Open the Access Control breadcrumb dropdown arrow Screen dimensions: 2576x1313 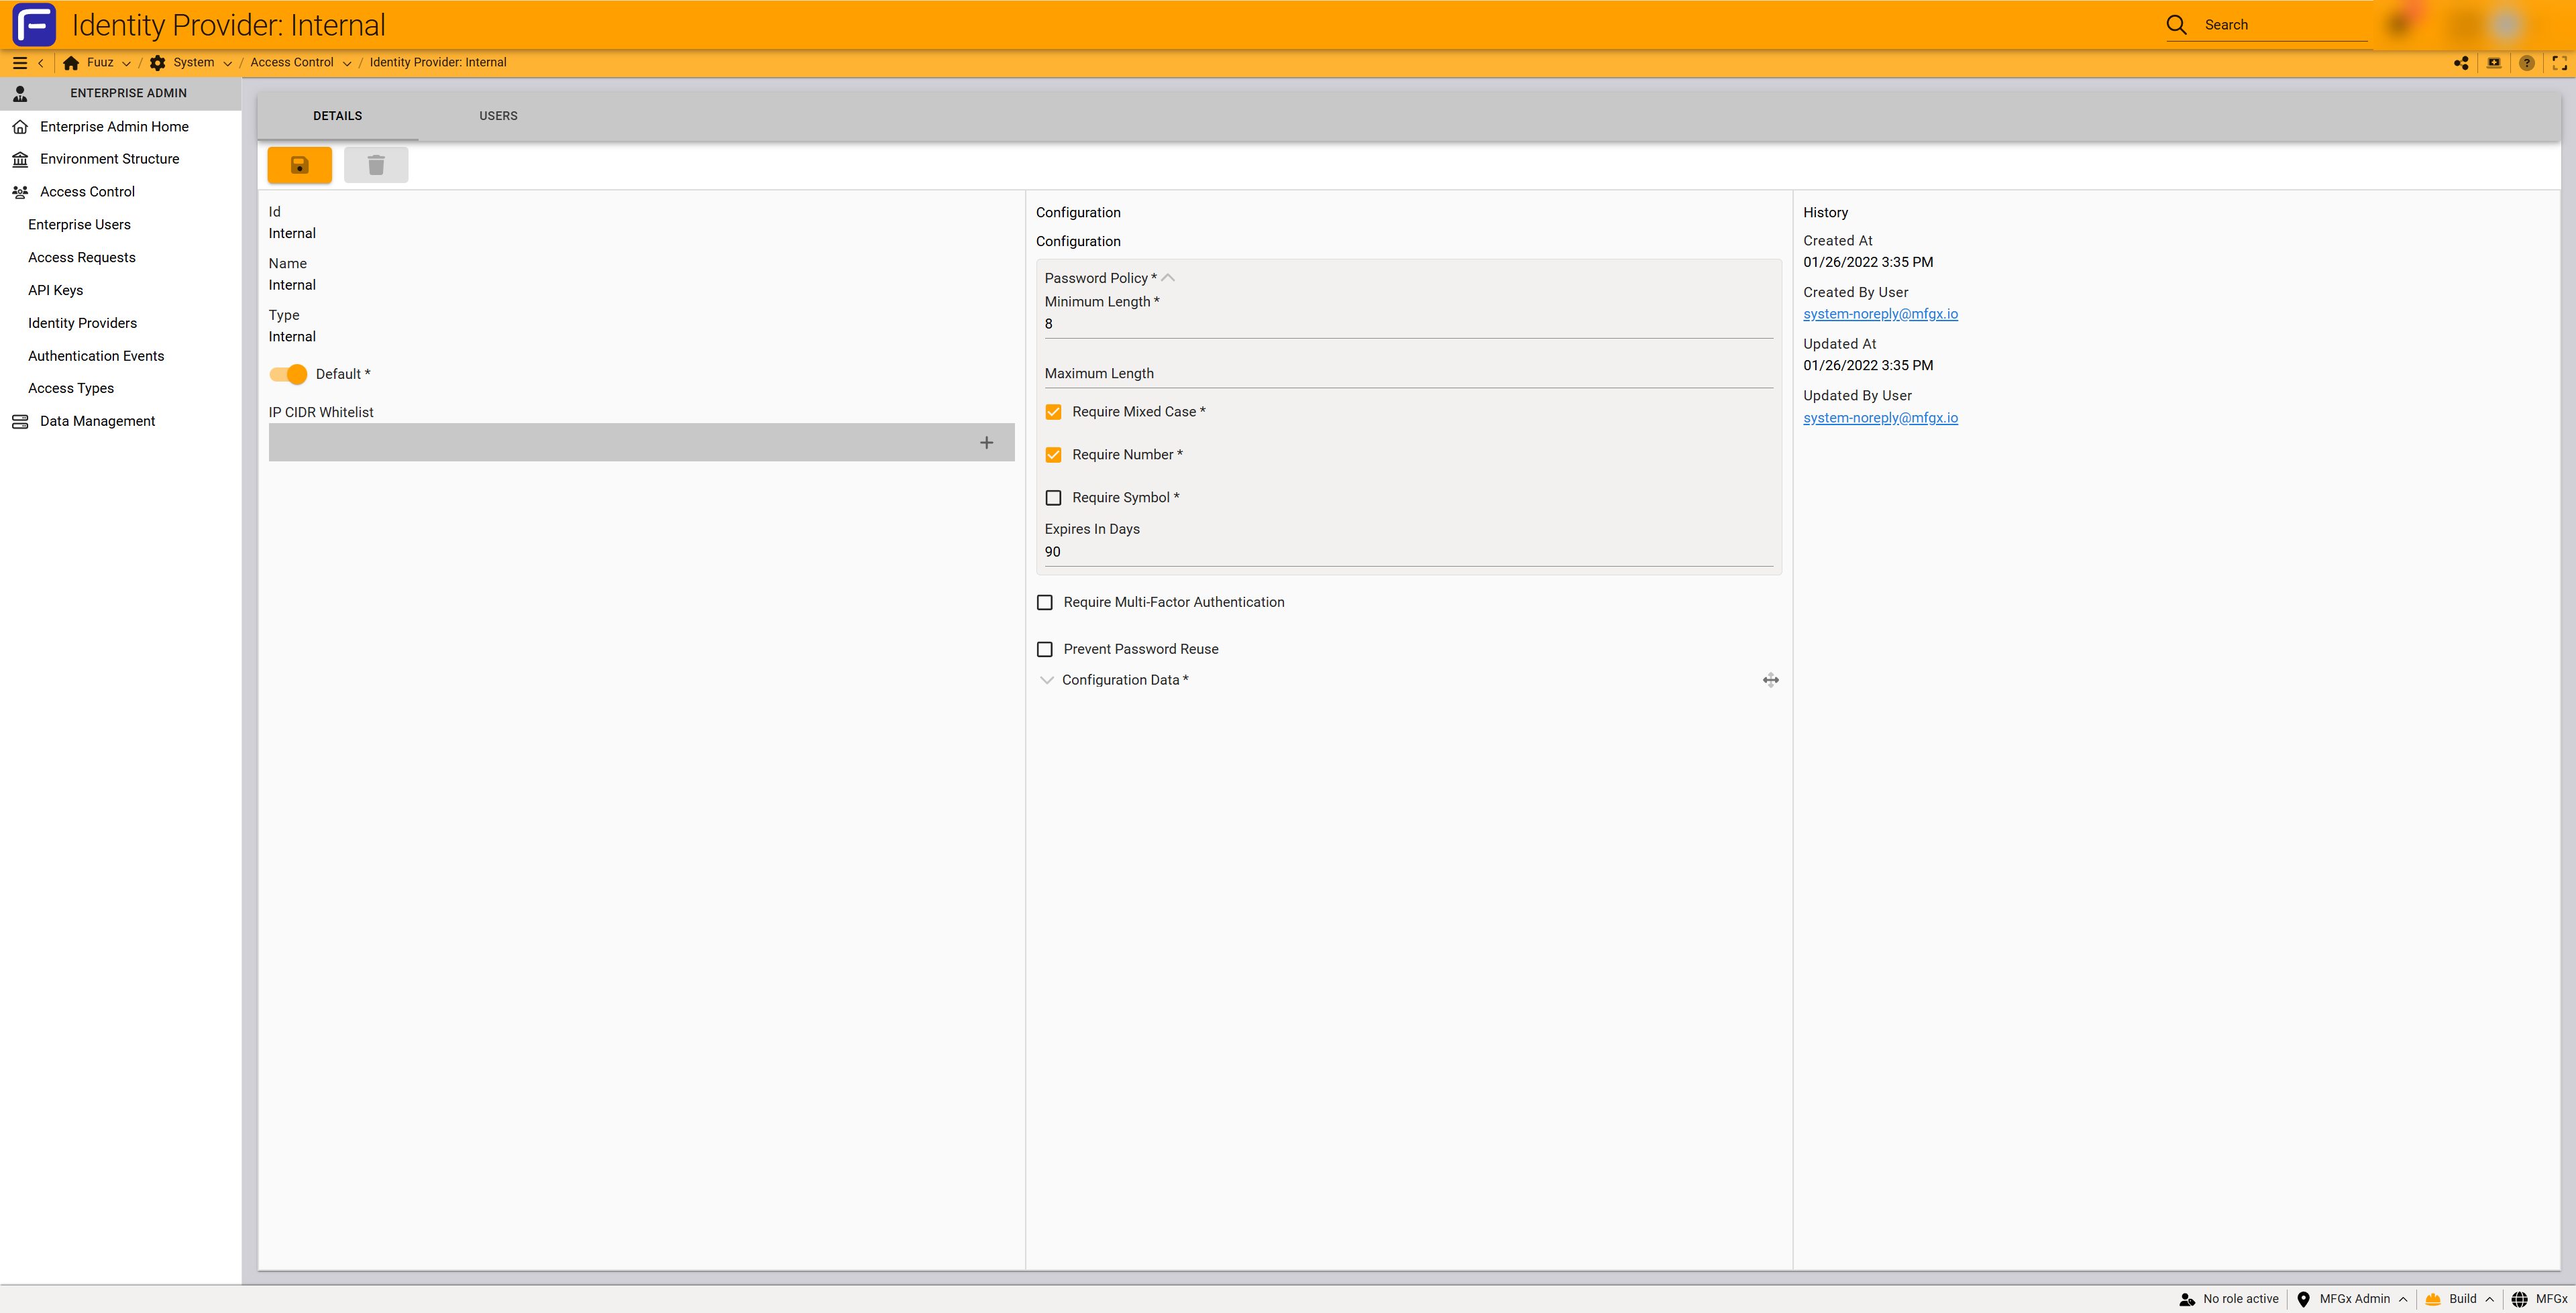347,63
